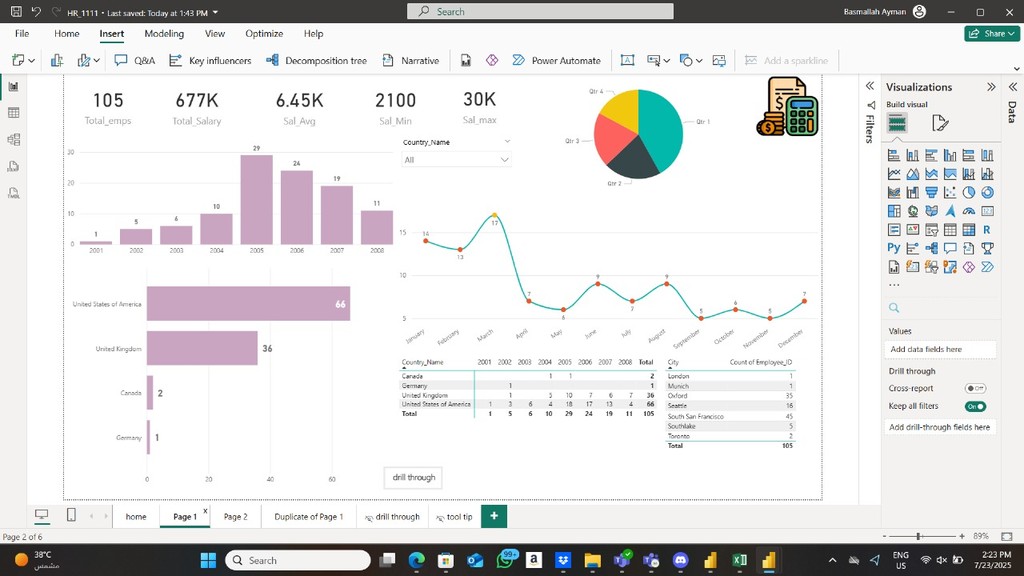Click the drill through button on canvas

tap(414, 478)
